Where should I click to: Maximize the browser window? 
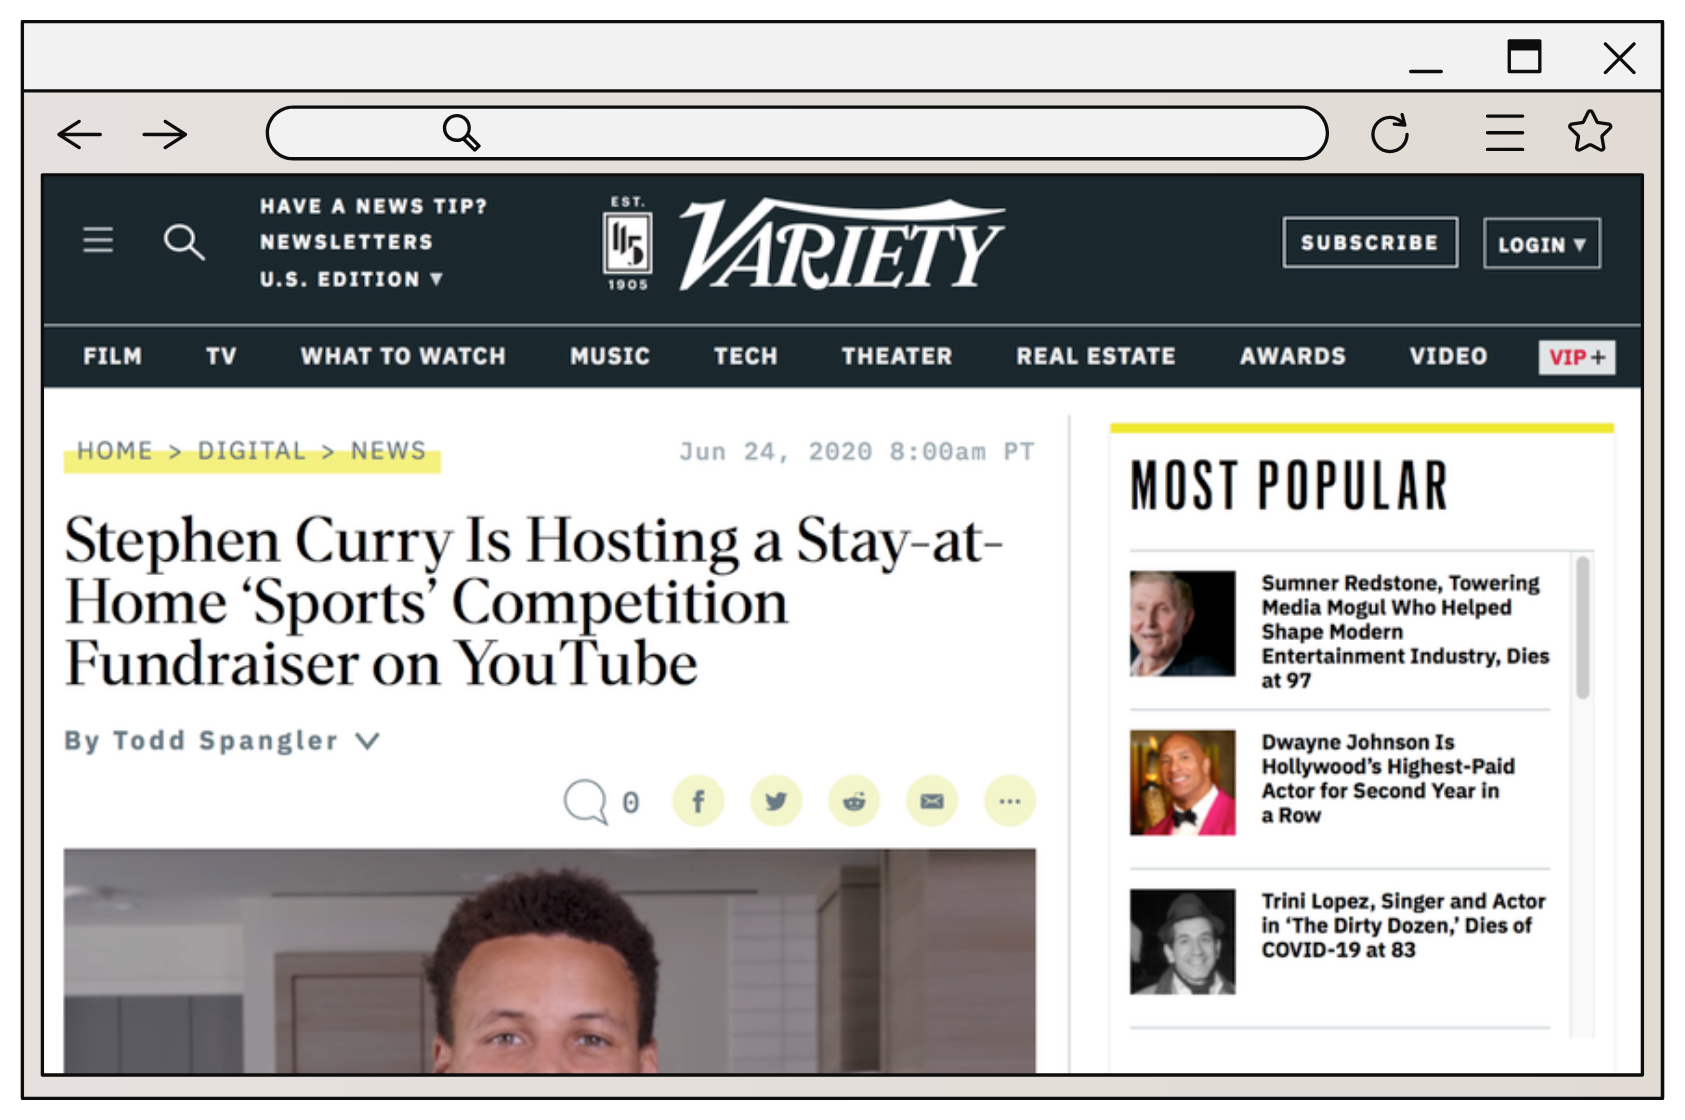coord(1524,56)
